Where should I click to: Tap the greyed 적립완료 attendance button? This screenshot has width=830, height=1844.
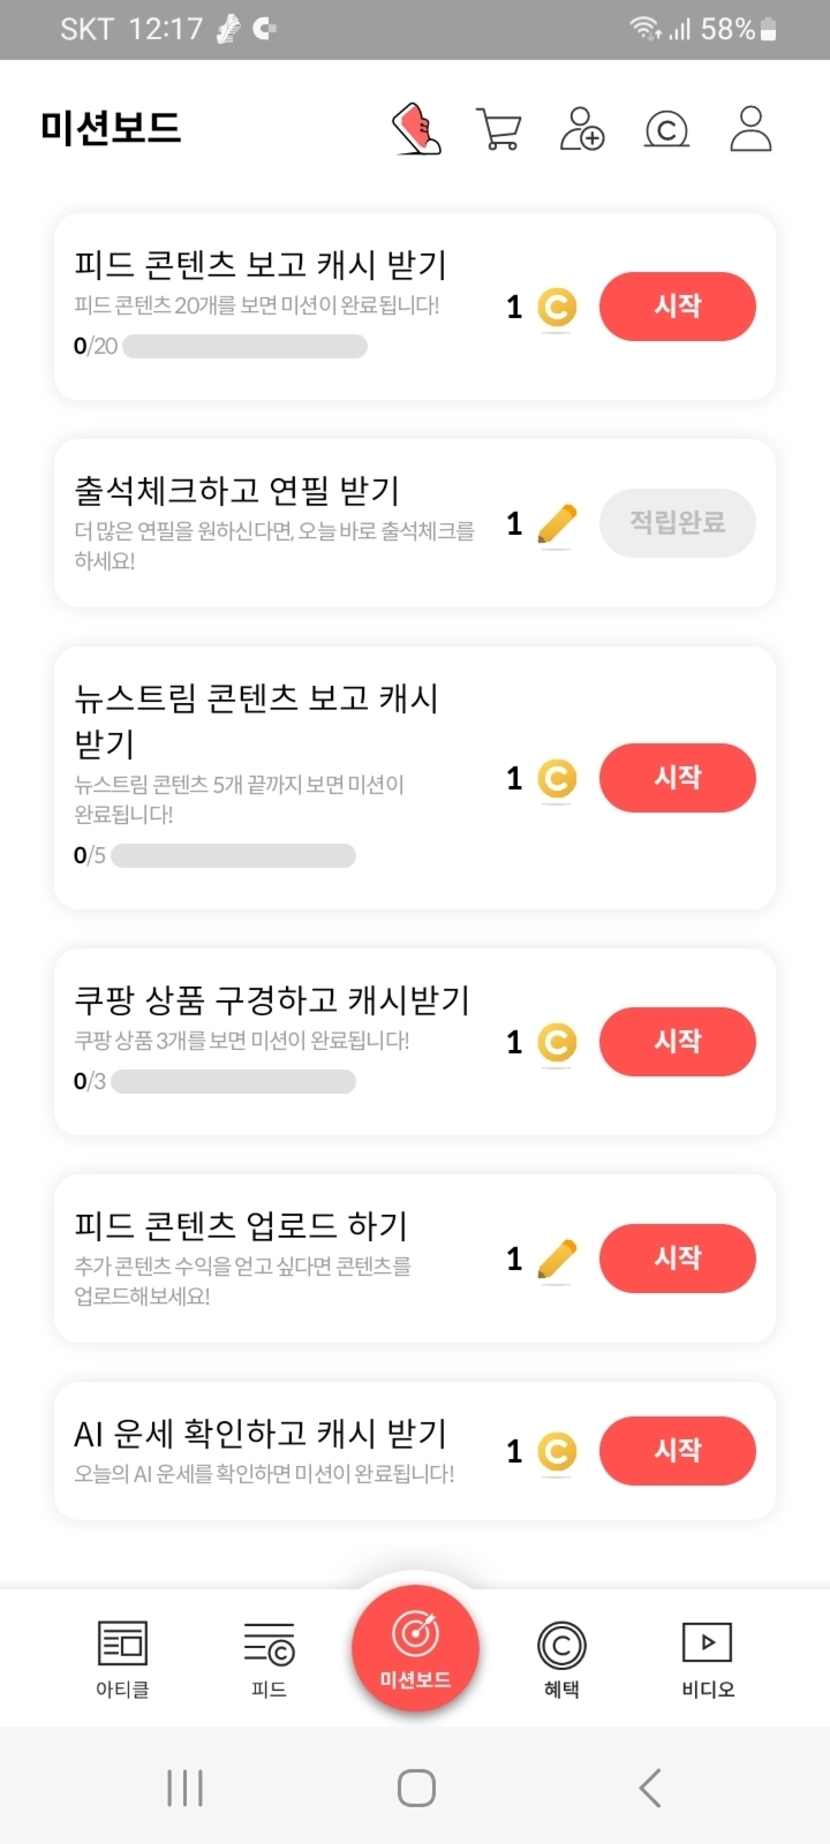(x=677, y=522)
